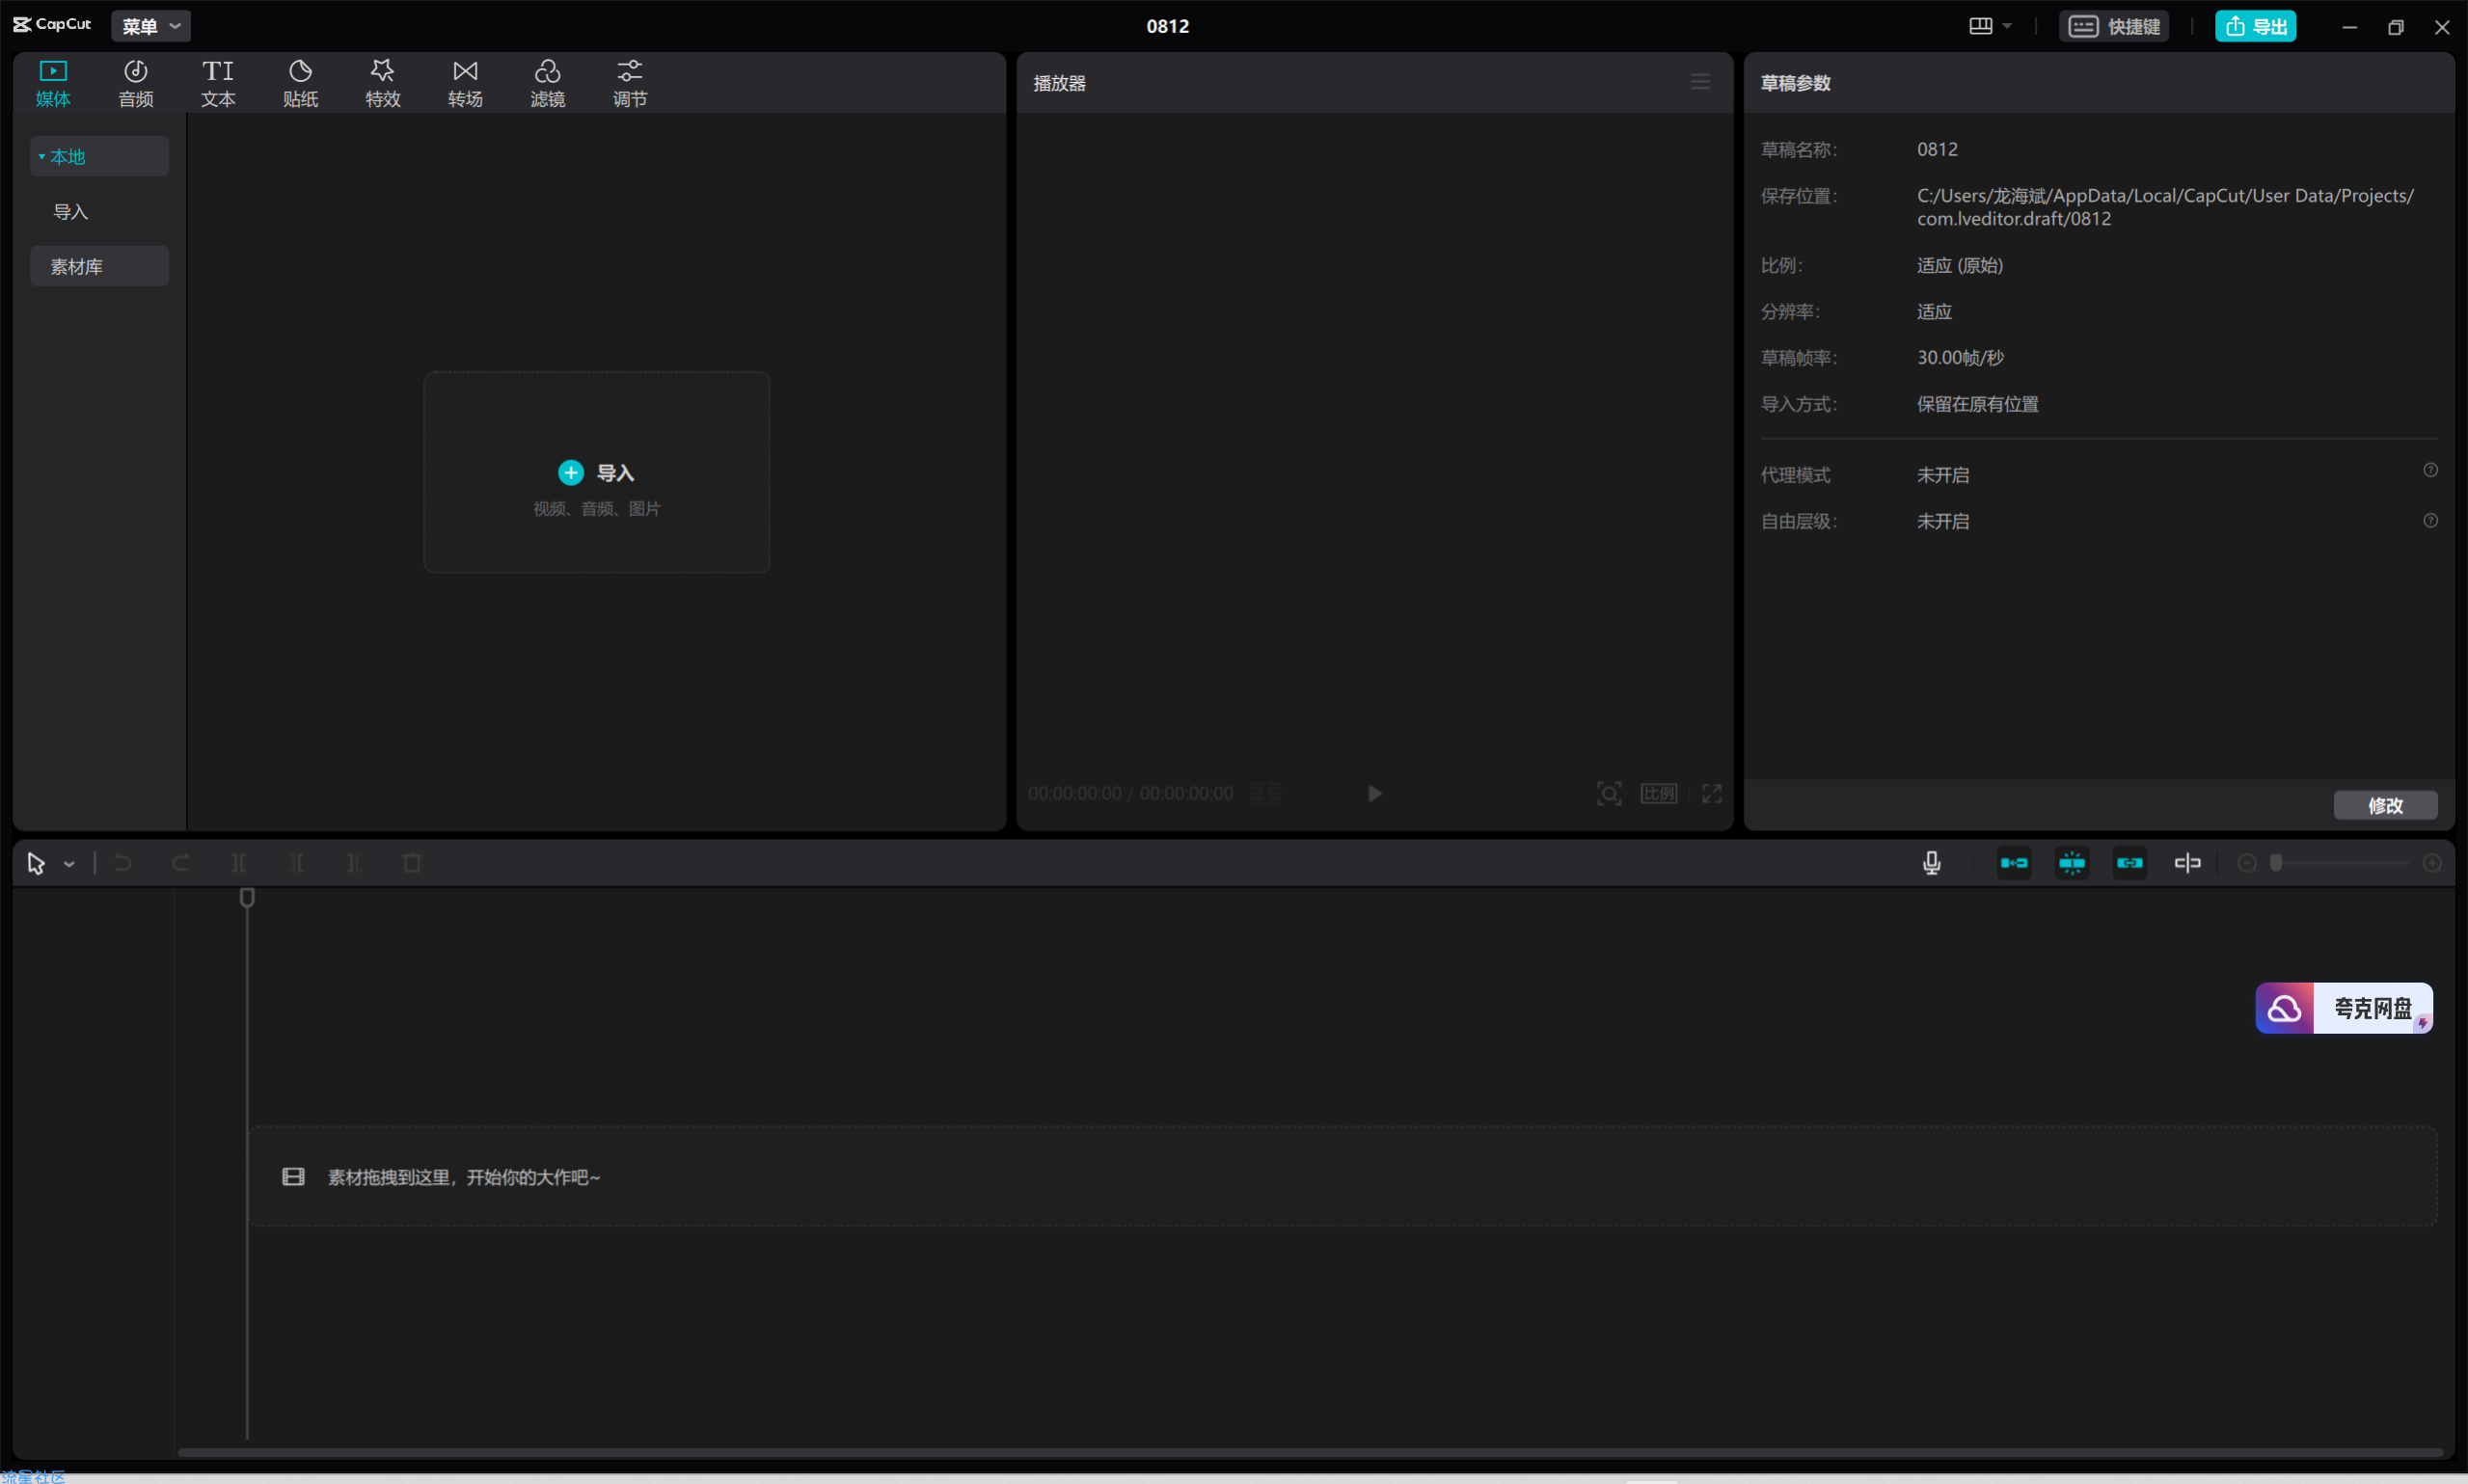Toggle preview axis icon
This screenshot has height=1484, width=2468.
click(2188, 862)
